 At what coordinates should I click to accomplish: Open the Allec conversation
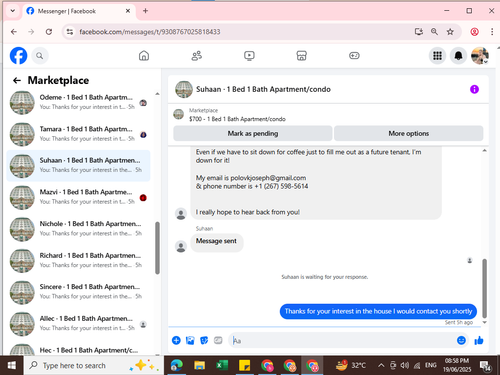click(x=78, y=324)
